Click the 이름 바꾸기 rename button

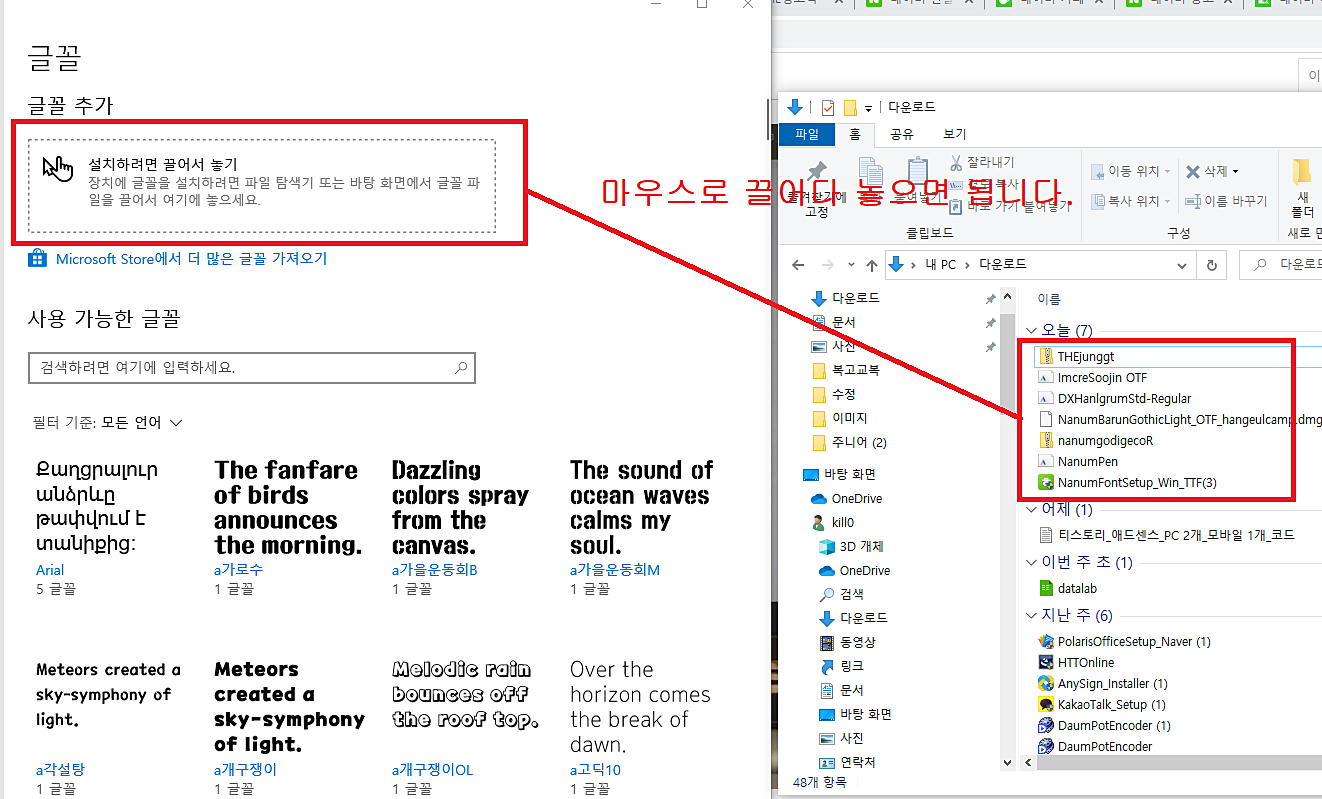pos(1226,201)
